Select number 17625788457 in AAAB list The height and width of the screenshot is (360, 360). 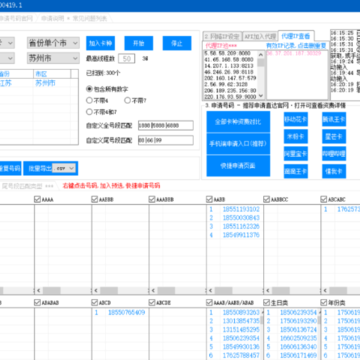[241, 356]
